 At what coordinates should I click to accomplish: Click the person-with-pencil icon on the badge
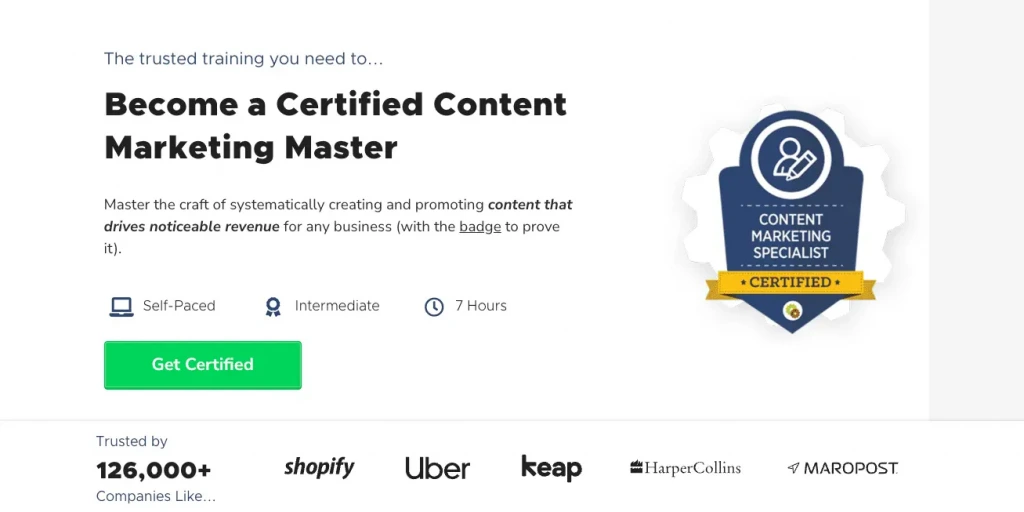(x=792, y=159)
